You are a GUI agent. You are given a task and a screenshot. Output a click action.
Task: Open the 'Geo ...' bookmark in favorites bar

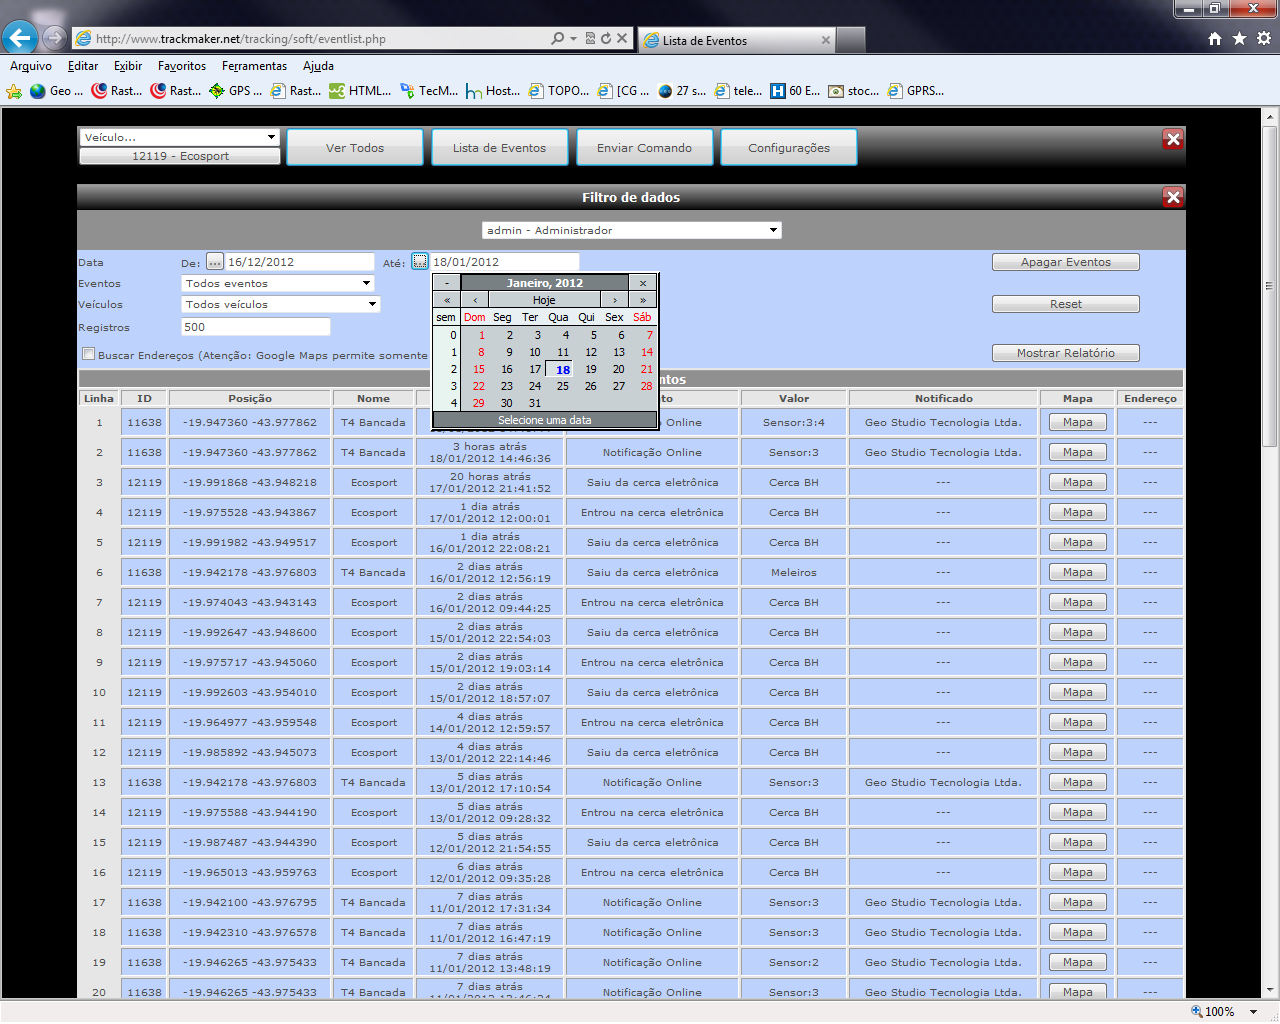[56, 91]
